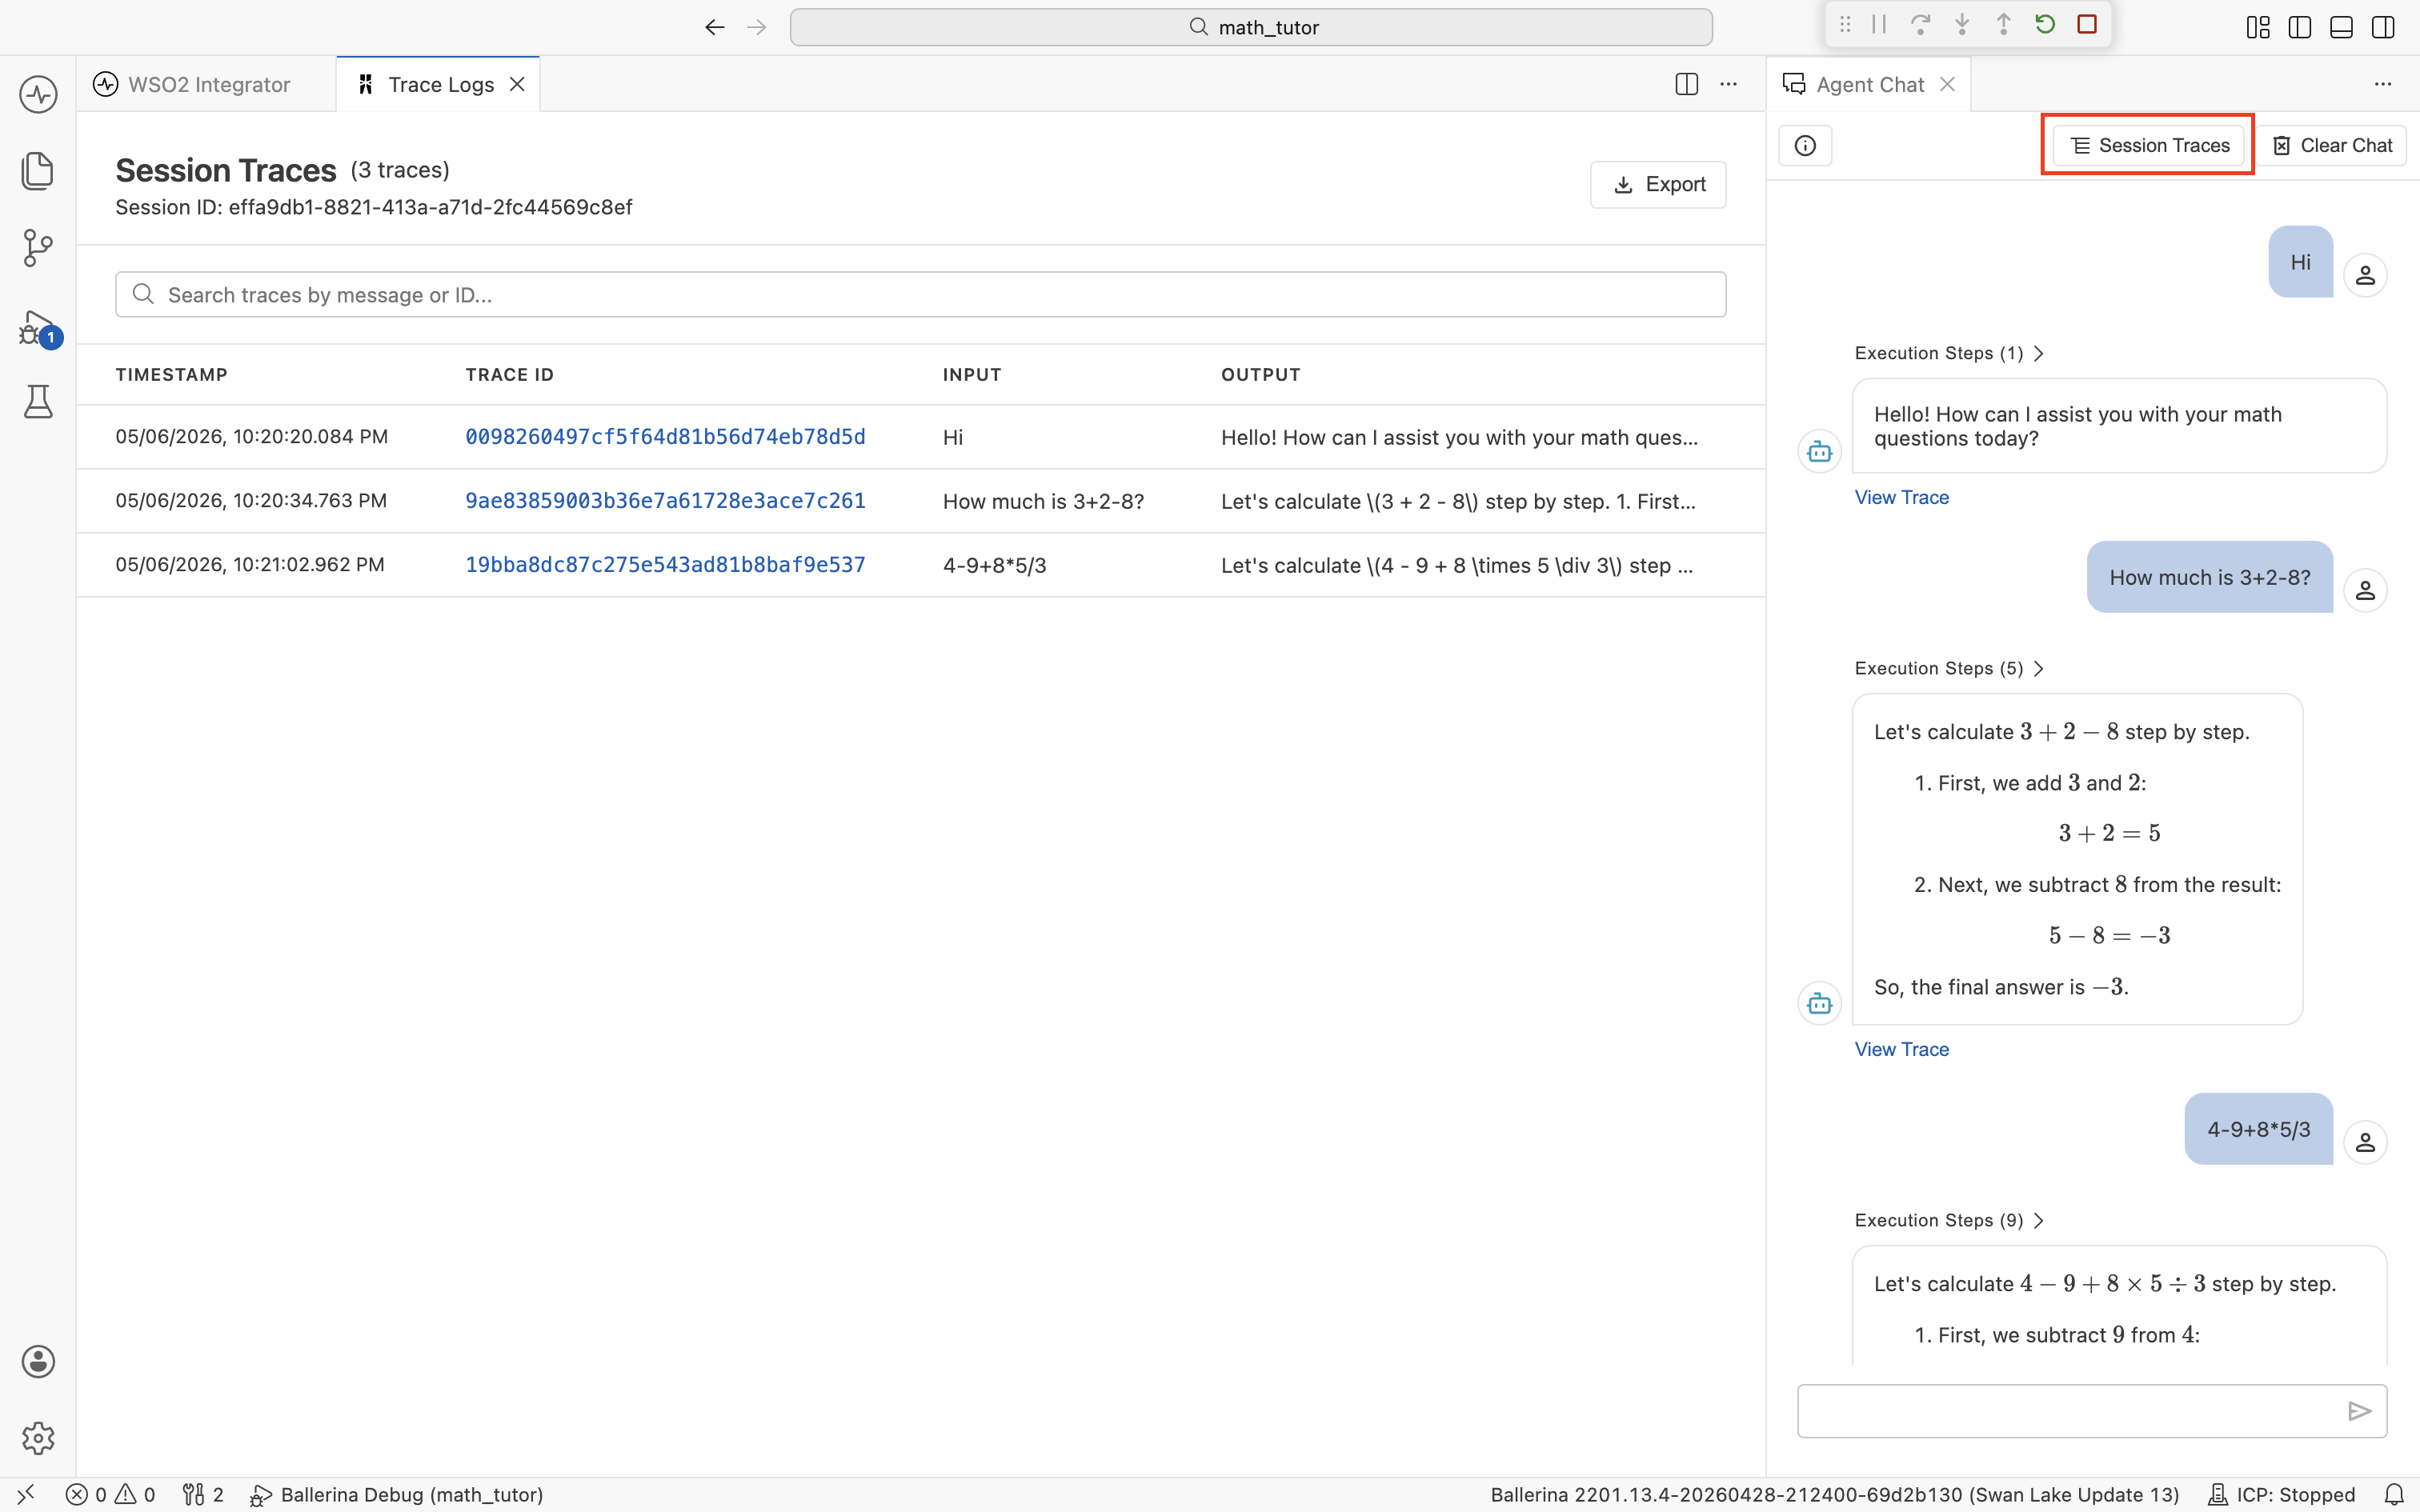Image resolution: width=2420 pixels, height=1512 pixels.
Task: Open Agent Chat more actions menu
Action: pyautogui.click(x=2384, y=84)
